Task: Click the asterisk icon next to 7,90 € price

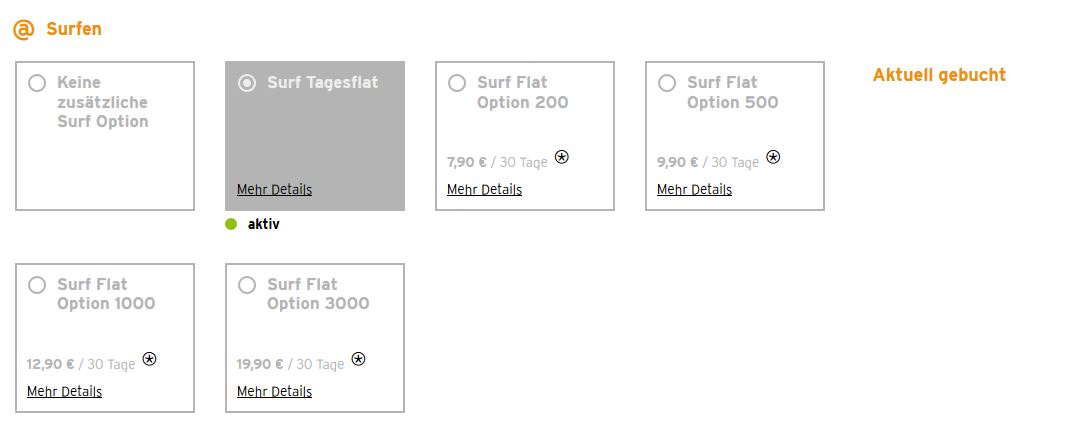Action: [x=562, y=157]
